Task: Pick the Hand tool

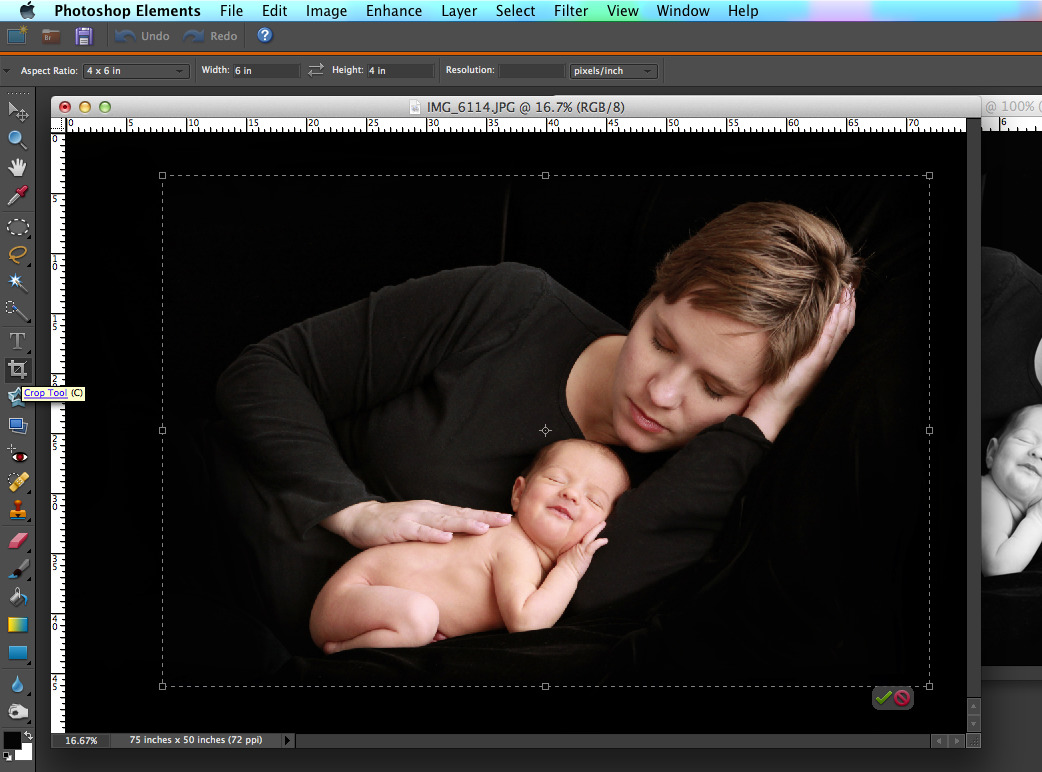Action: pos(17,167)
